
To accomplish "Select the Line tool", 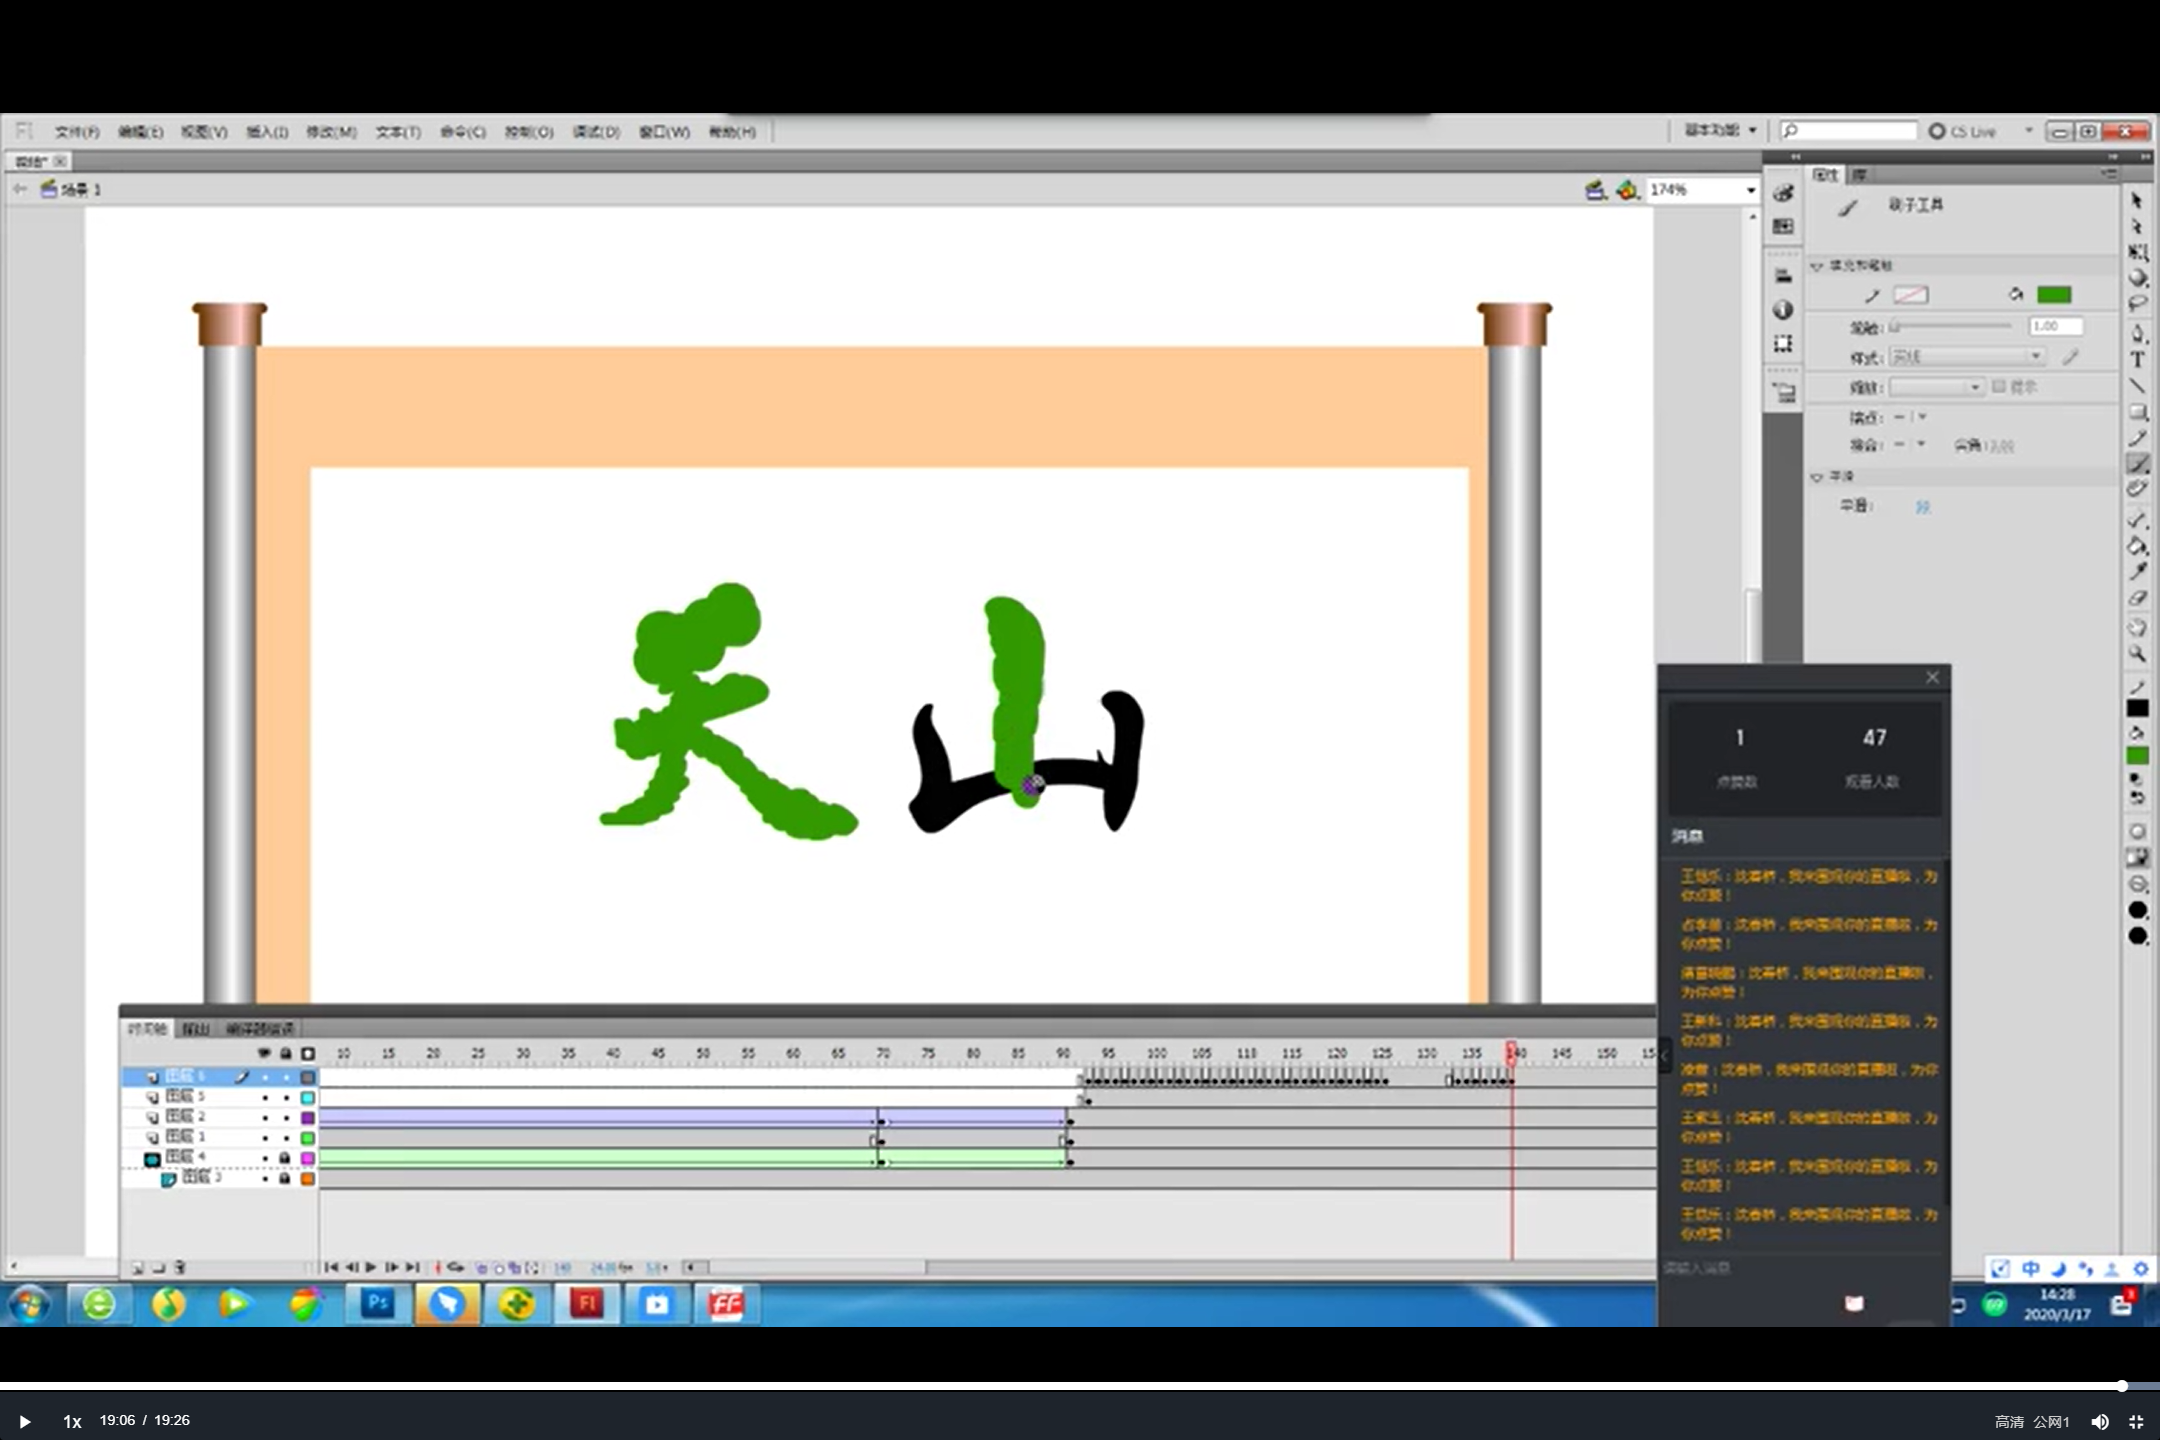I will [x=2137, y=386].
